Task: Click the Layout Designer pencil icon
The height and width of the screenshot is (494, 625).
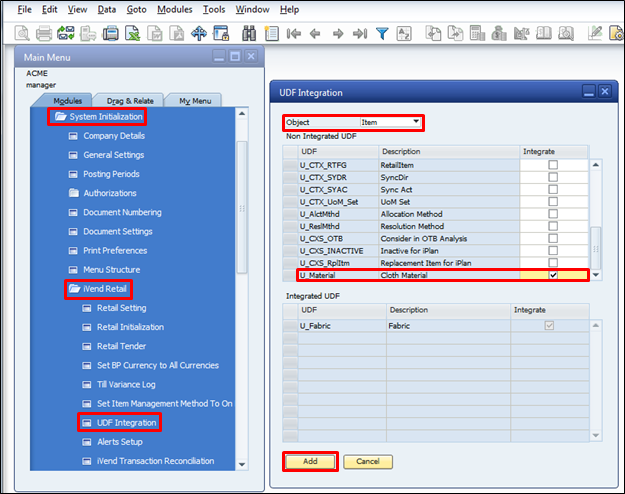Action: point(595,33)
